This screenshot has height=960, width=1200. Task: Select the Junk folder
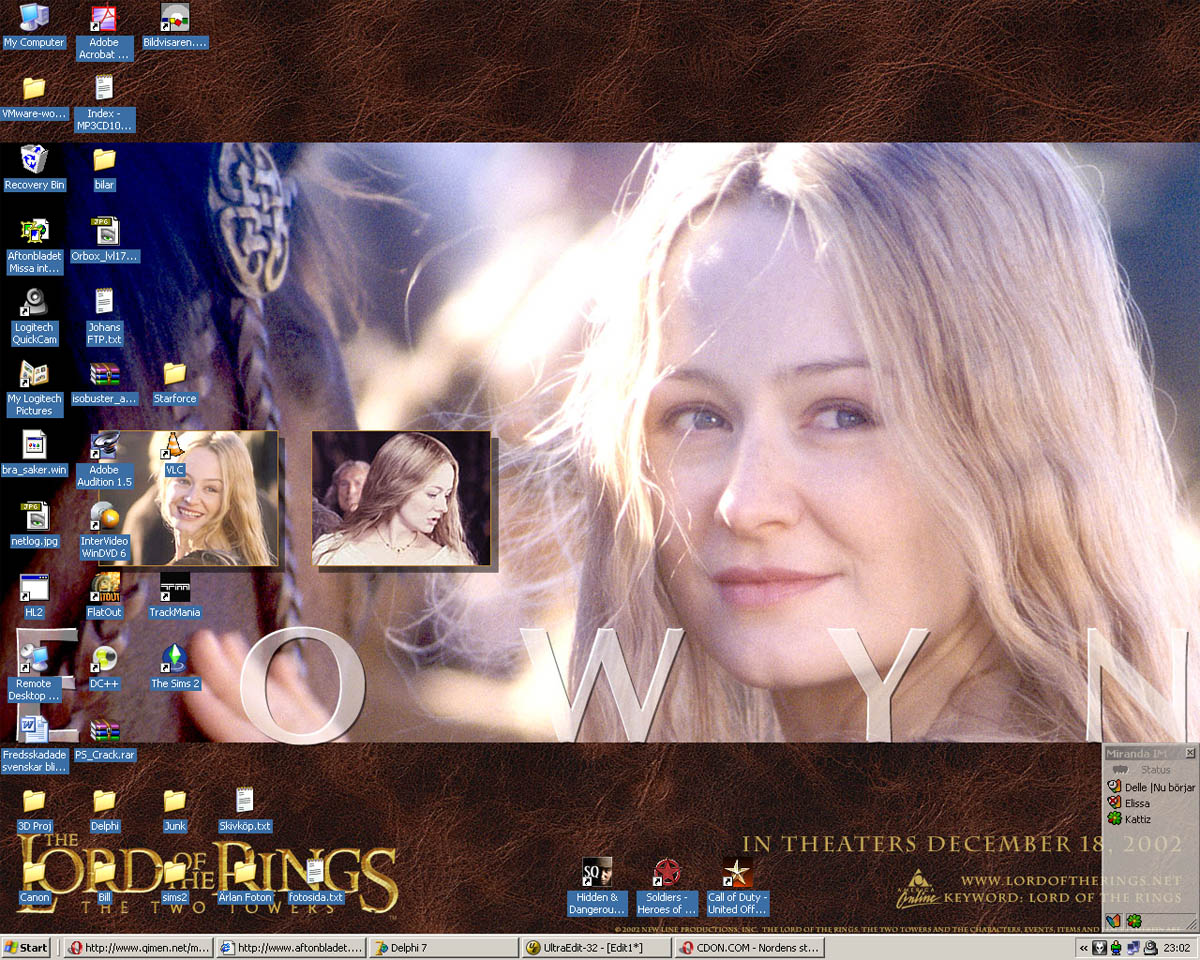click(x=175, y=810)
